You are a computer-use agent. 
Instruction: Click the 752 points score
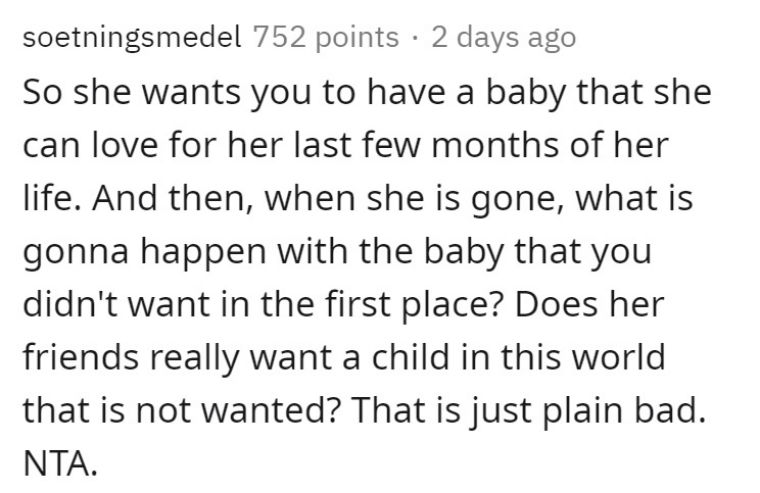(326, 37)
